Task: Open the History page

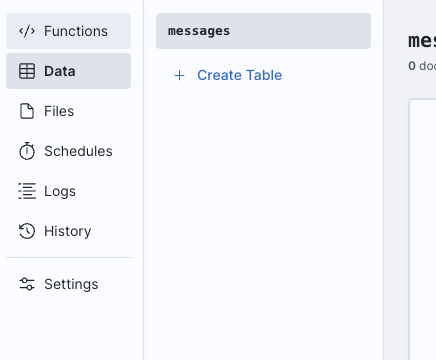Action: [x=68, y=231]
